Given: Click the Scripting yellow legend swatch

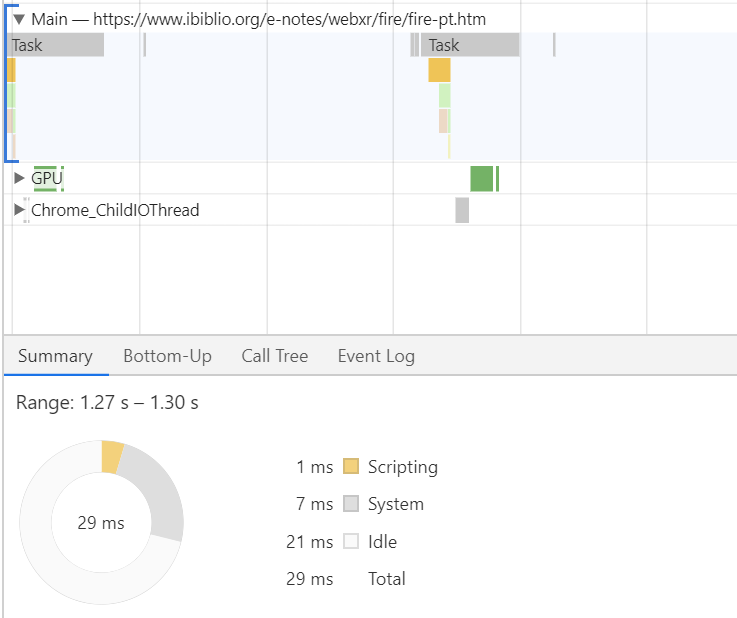Looking at the screenshot, I should (350, 467).
